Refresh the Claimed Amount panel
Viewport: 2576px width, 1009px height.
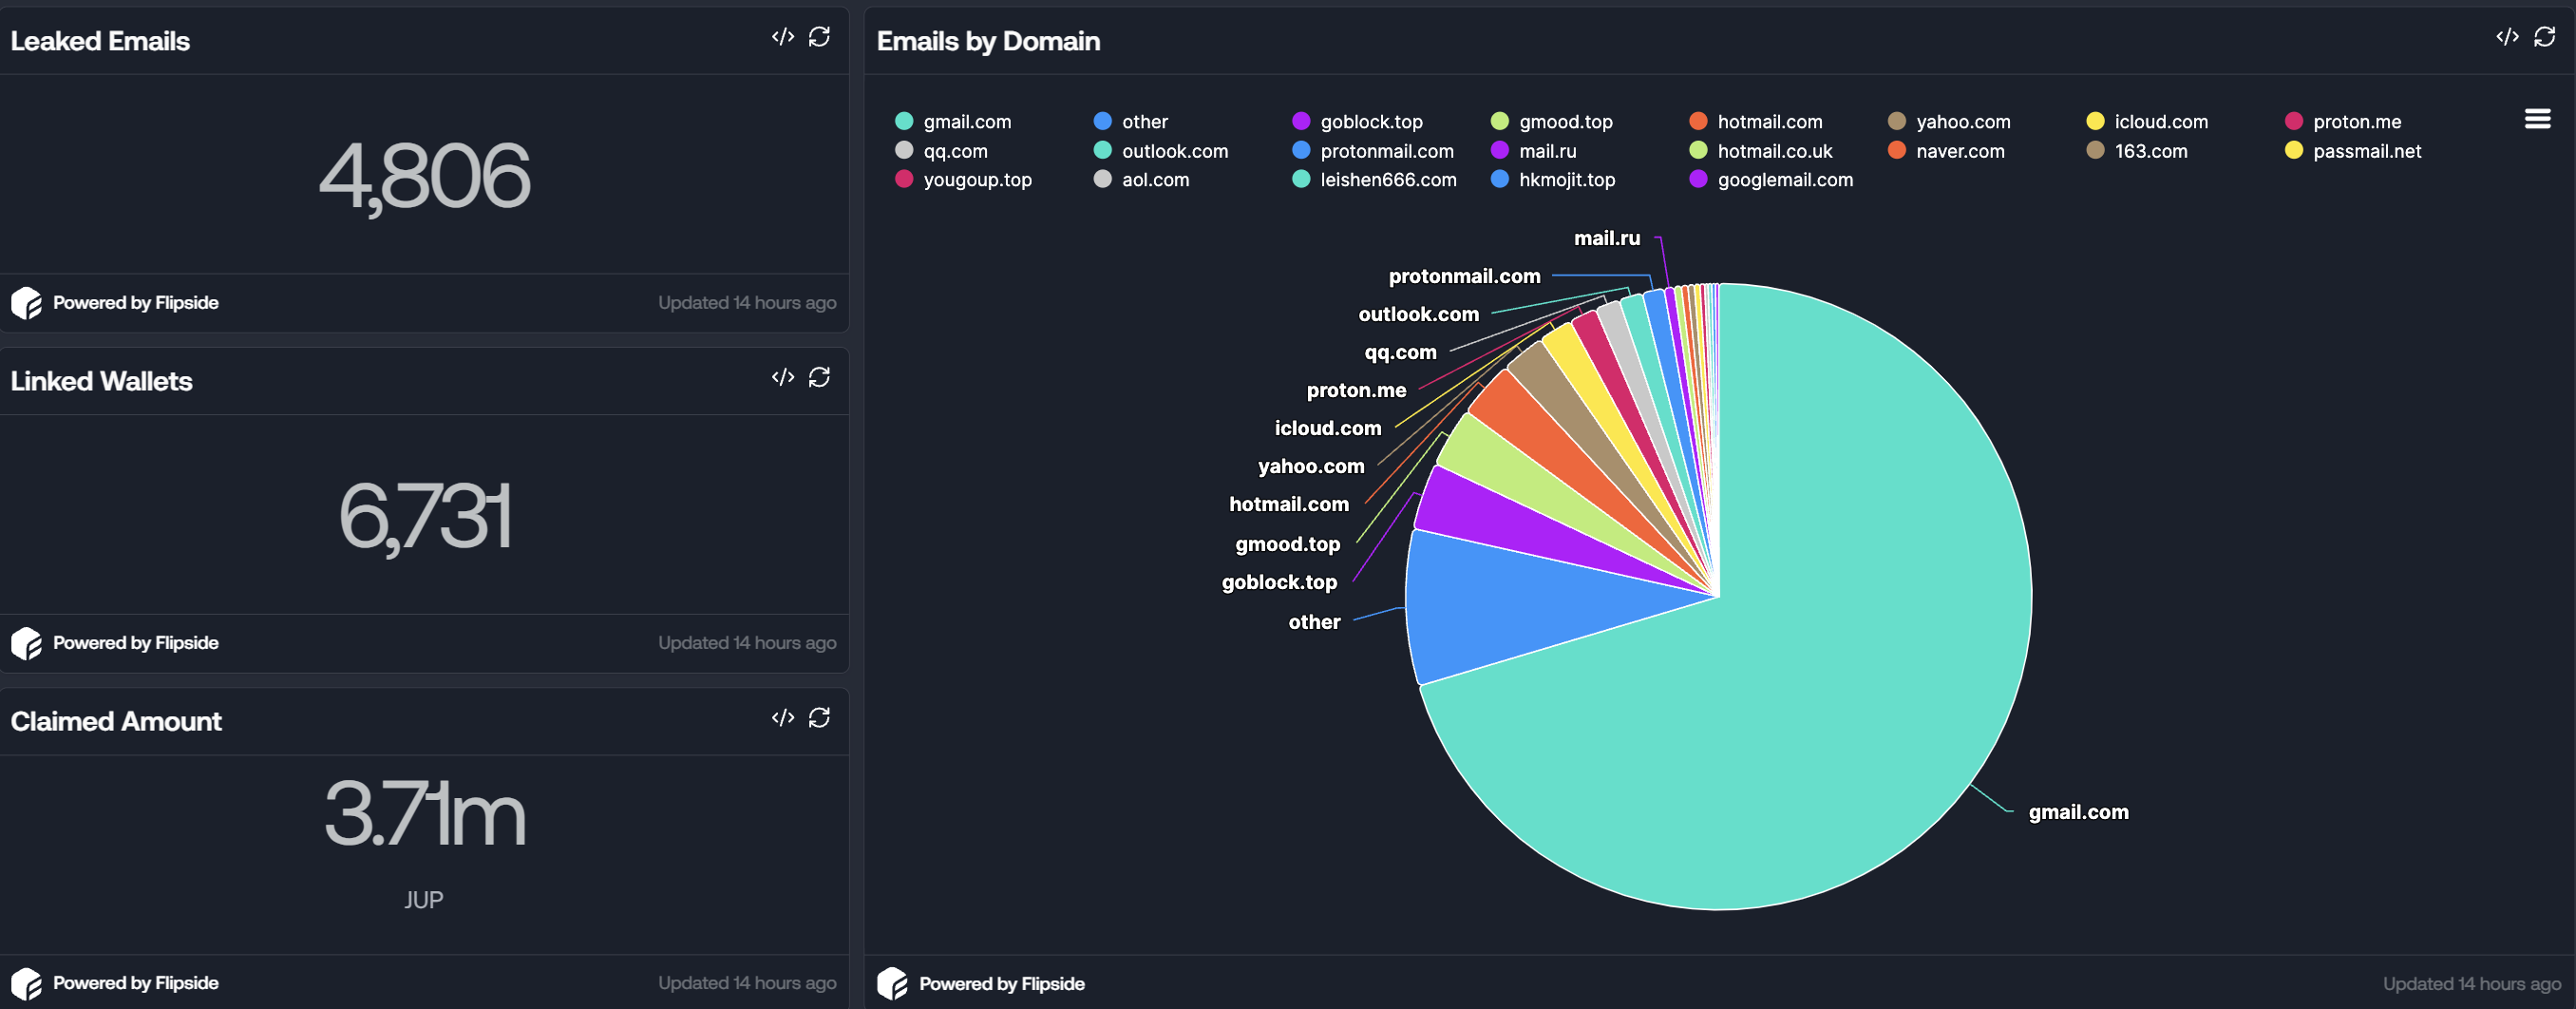tap(819, 718)
